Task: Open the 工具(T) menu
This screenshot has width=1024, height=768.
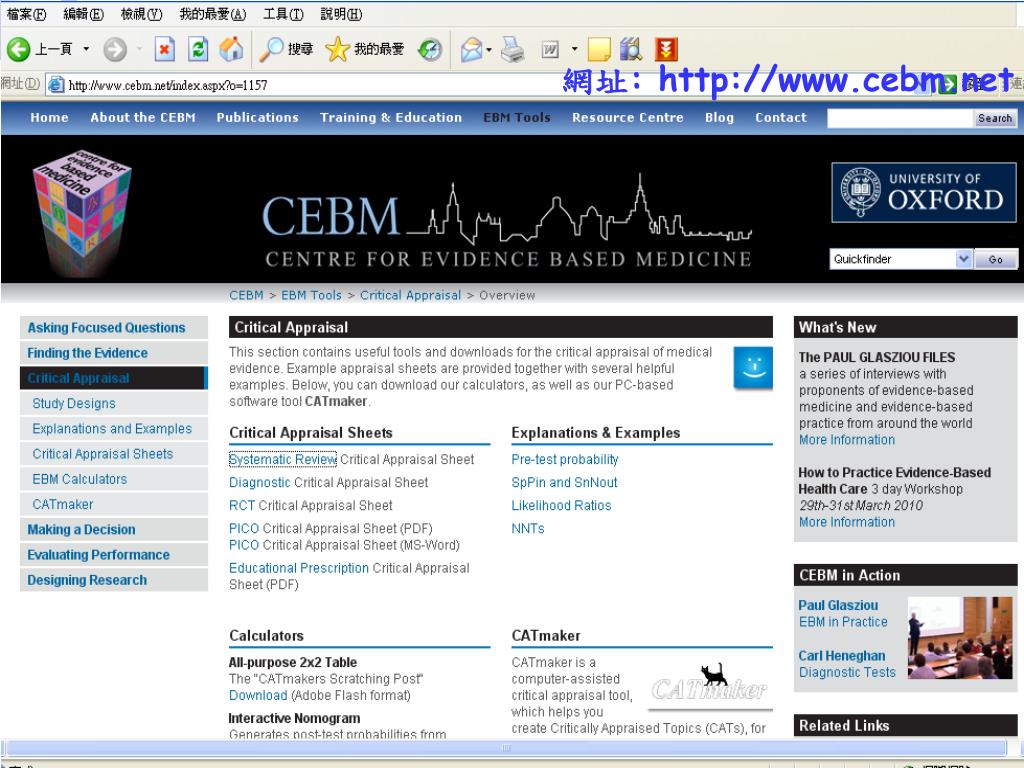Action: [283, 14]
